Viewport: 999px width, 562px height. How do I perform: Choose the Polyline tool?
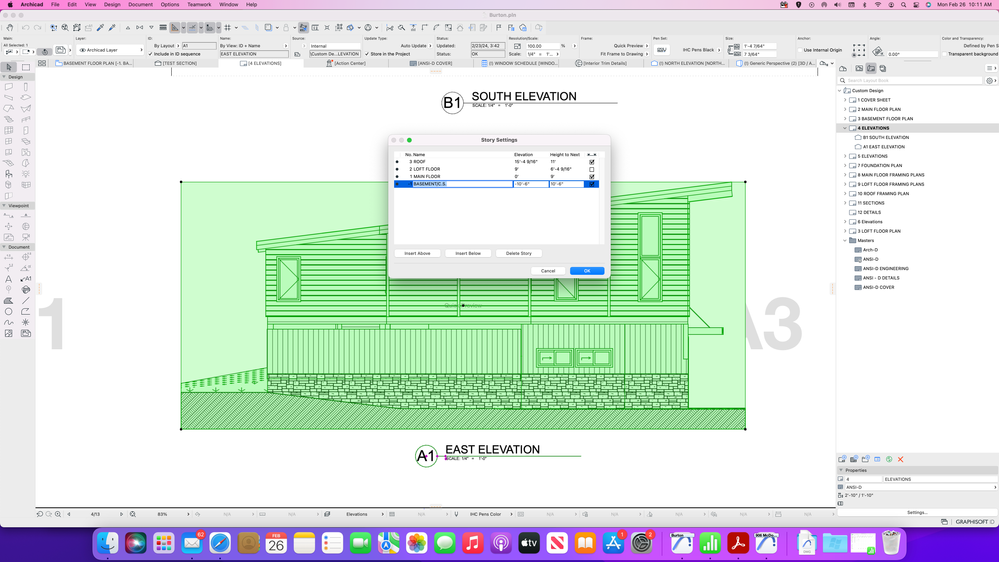tap(25, 312)
